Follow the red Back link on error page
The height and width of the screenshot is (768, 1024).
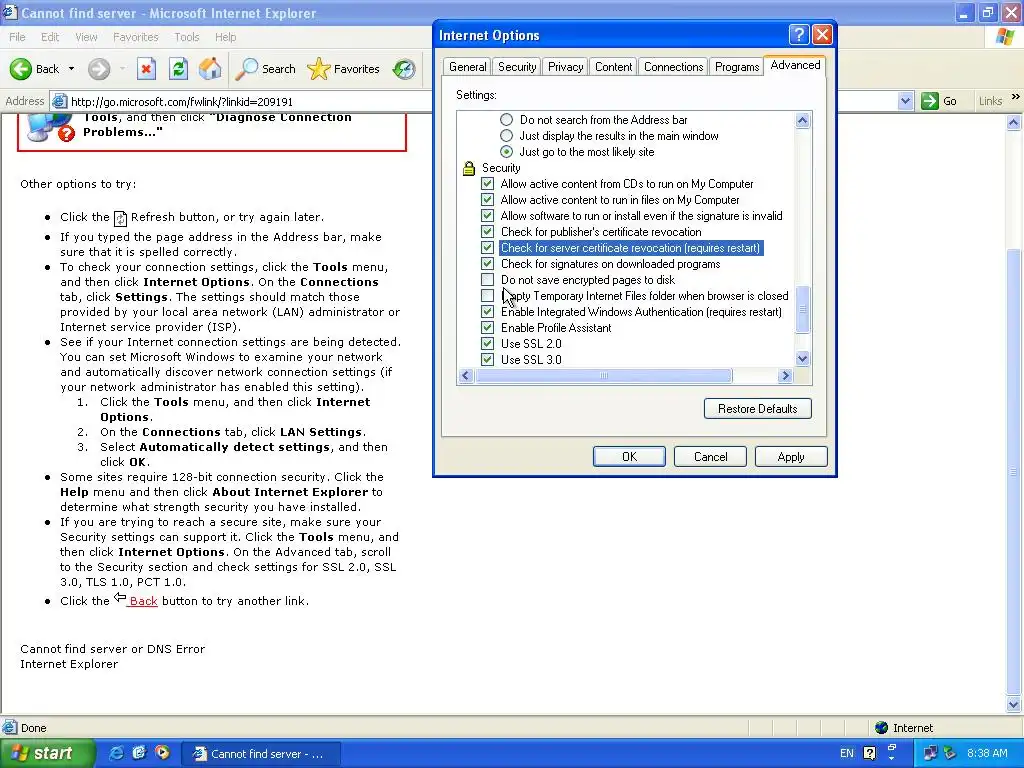coord(143,601)
